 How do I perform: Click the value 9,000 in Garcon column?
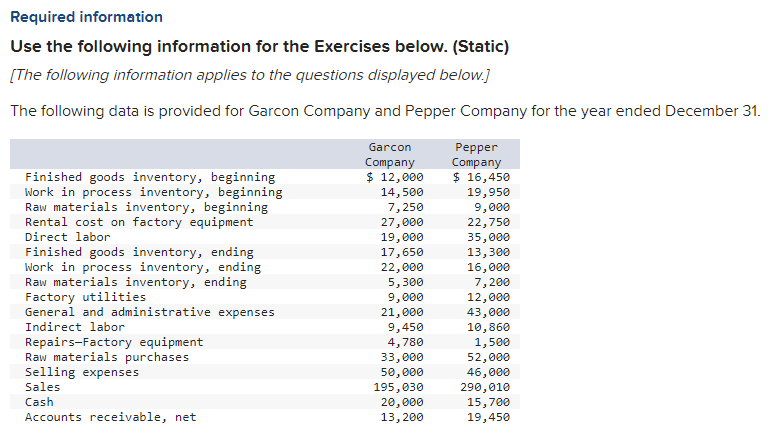(x=406, y=297)
